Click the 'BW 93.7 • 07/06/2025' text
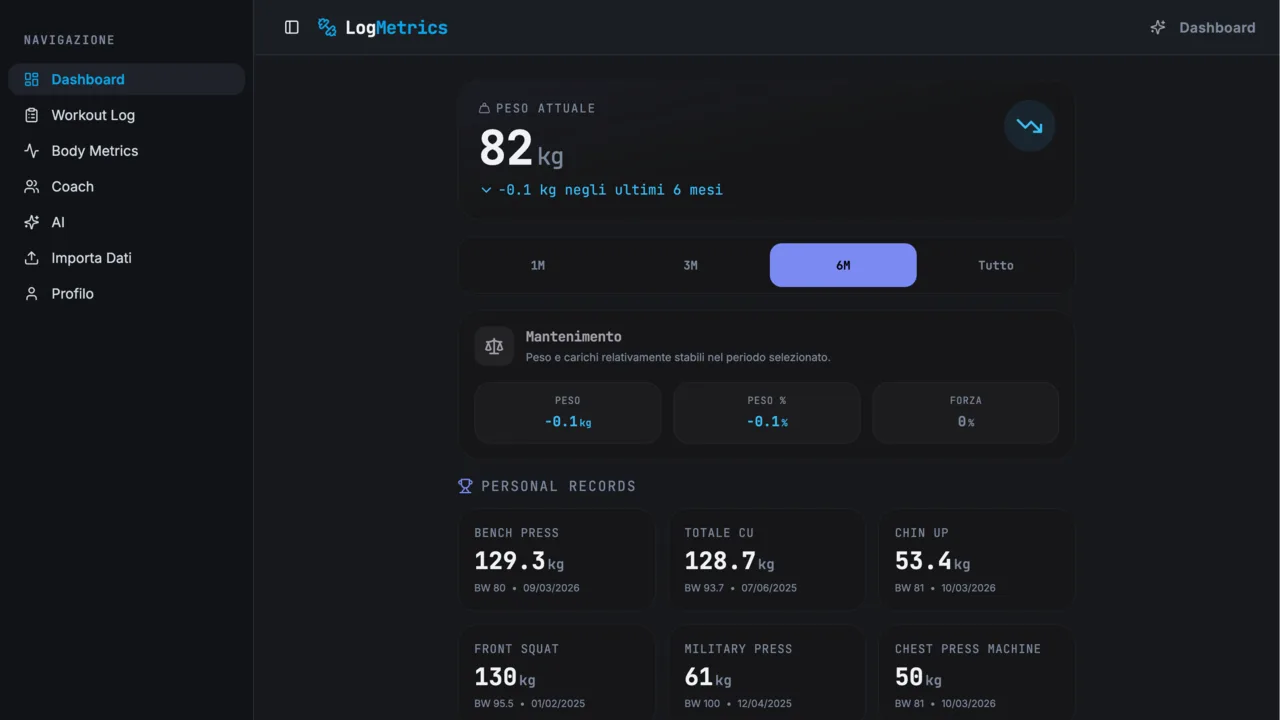The width and height of the screenshot is (1280, 720). tap(741, 588)
